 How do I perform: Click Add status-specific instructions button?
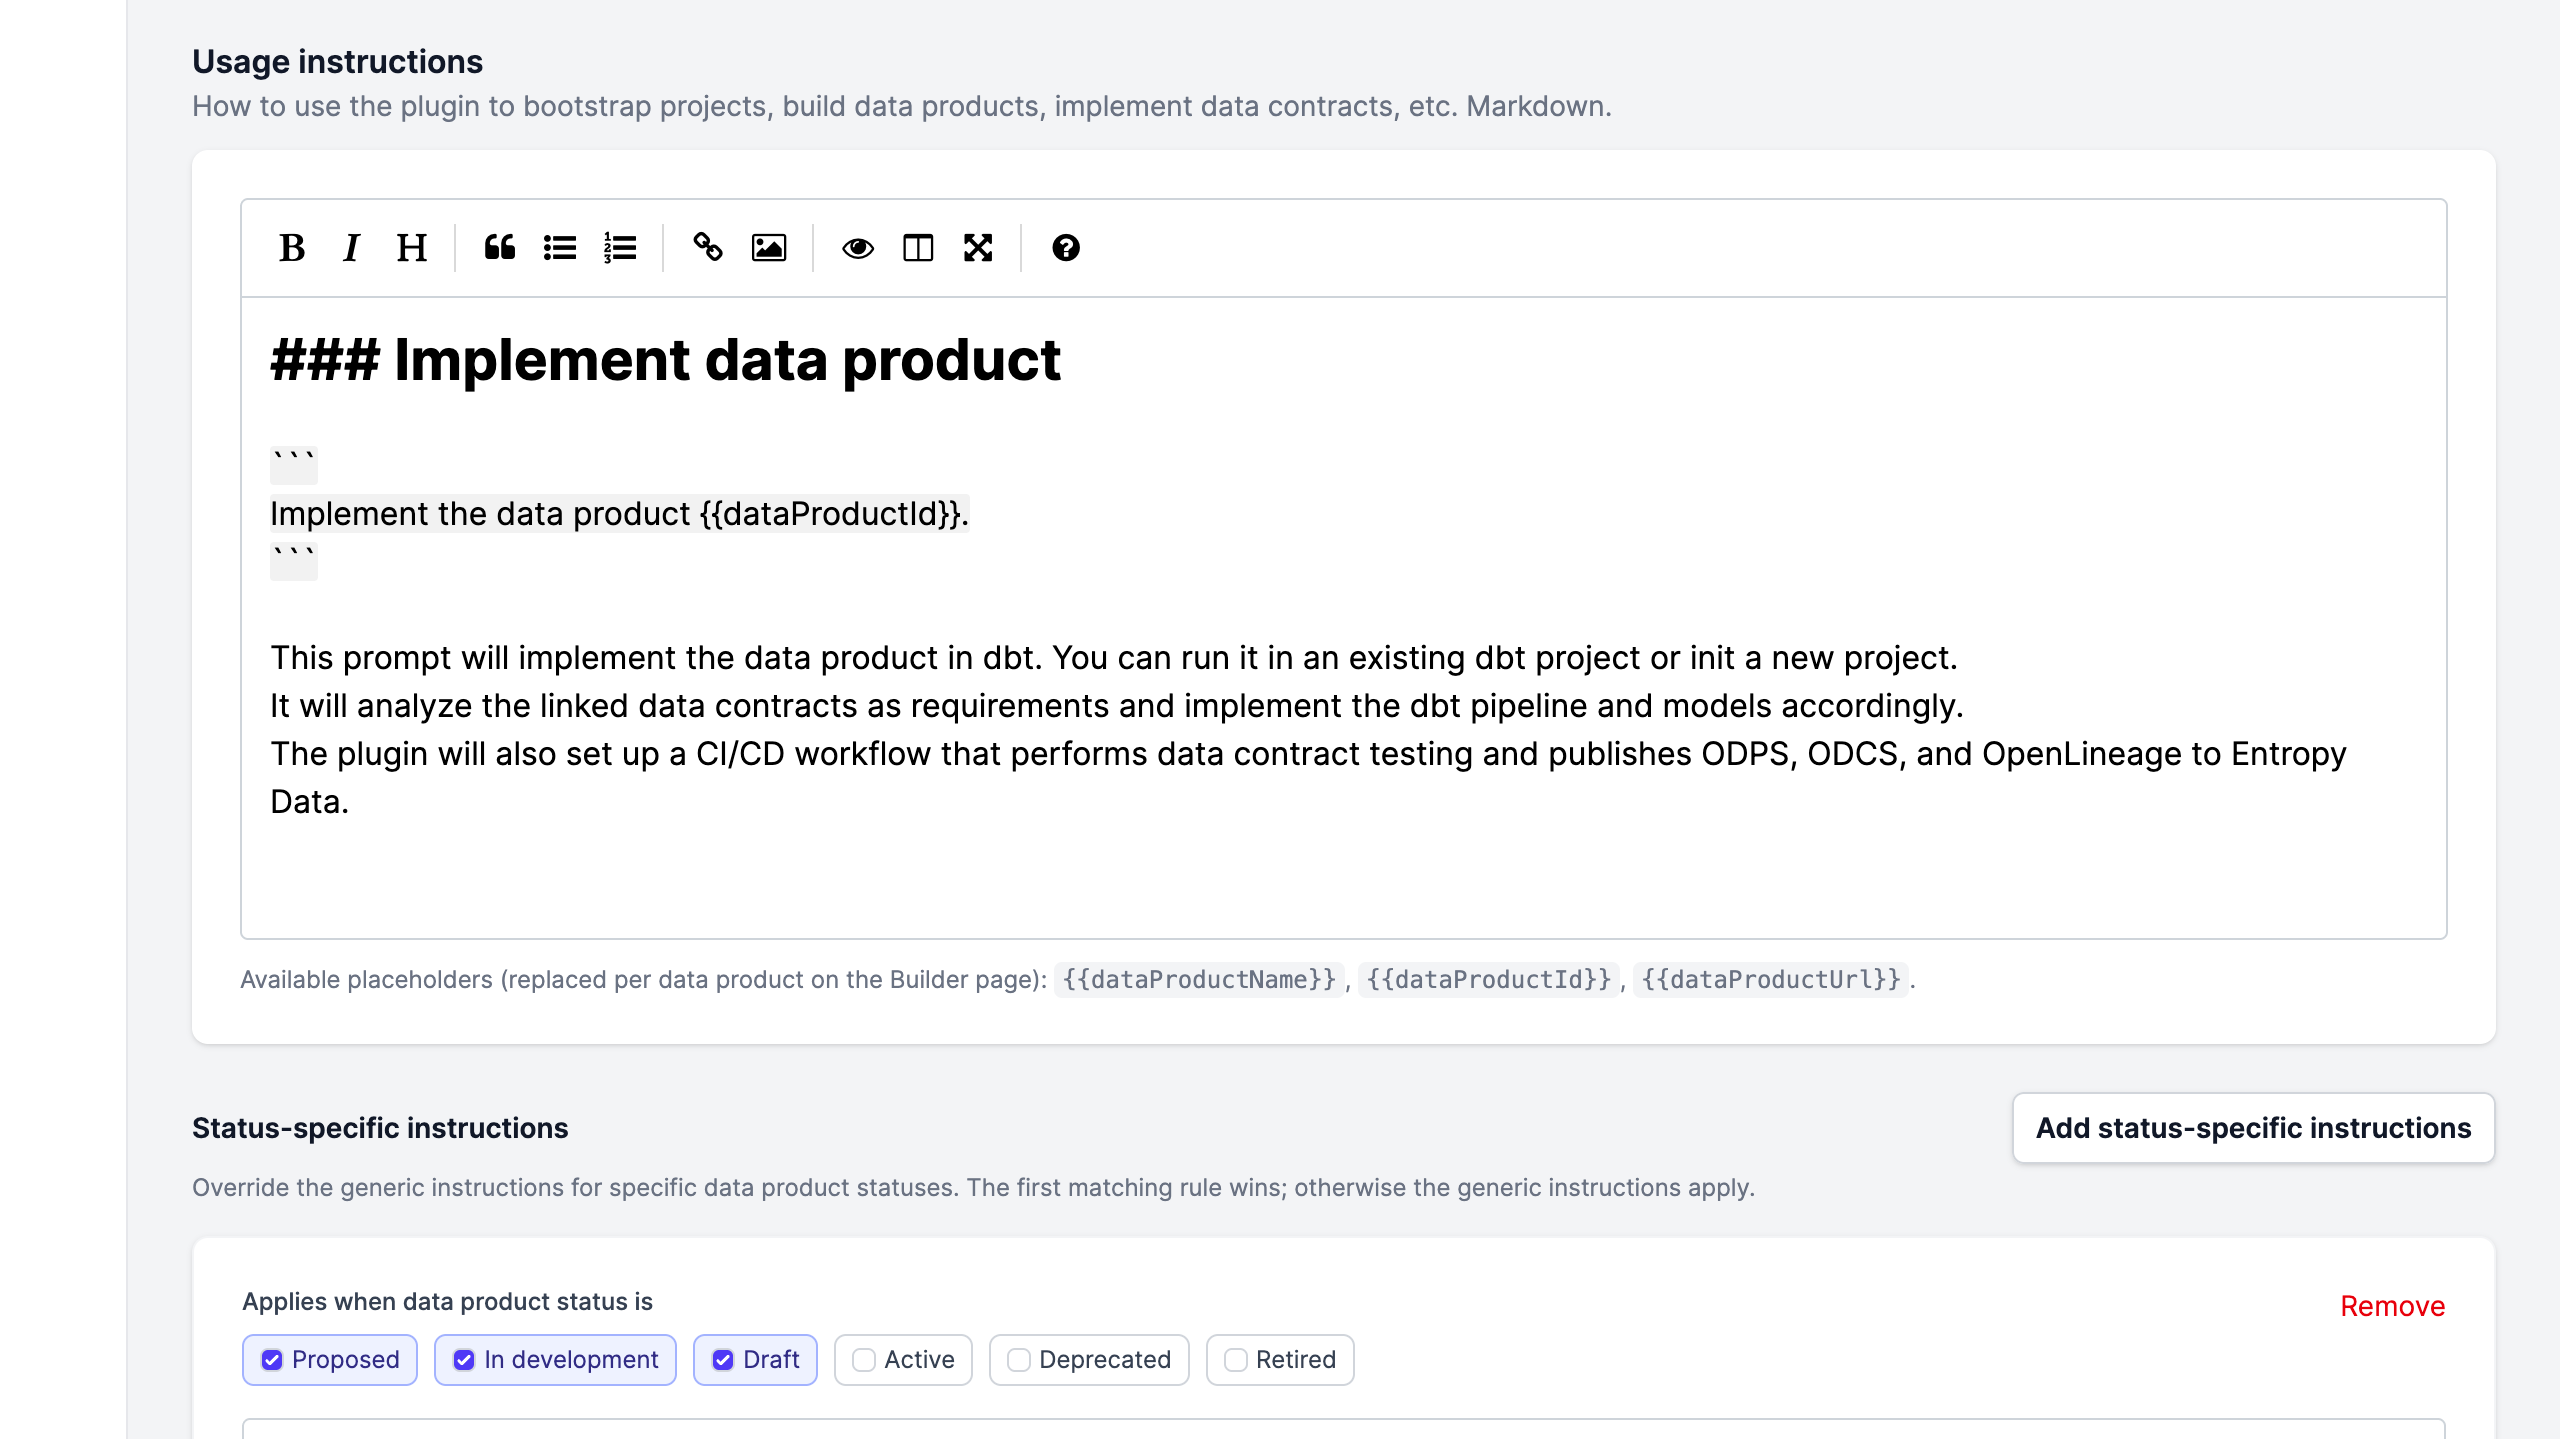tap(2253, 1128)
